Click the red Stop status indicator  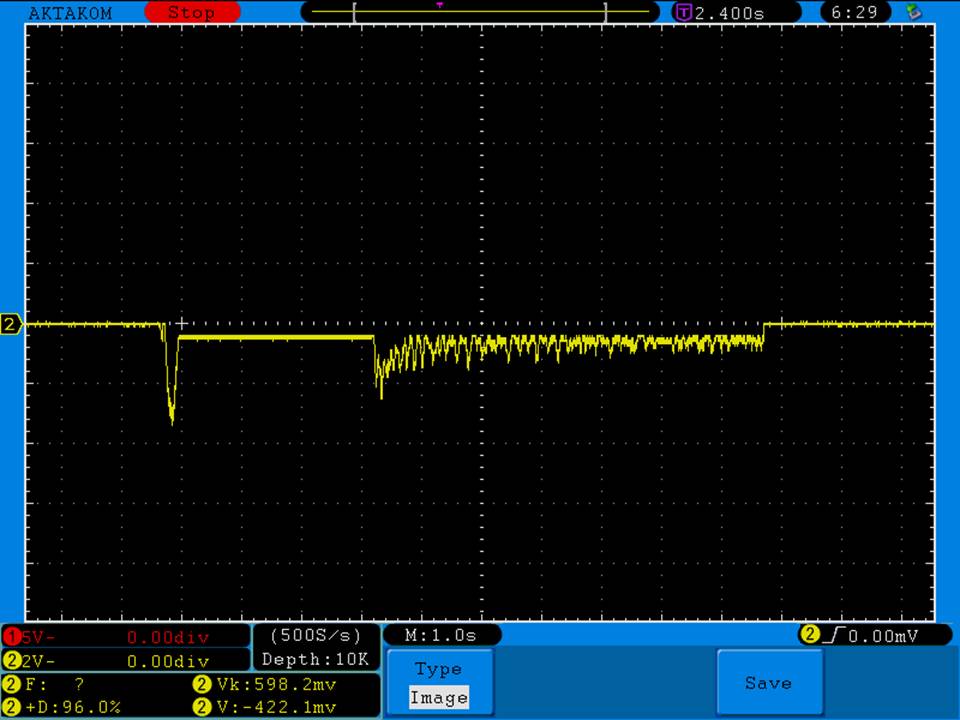coord(192,13)
